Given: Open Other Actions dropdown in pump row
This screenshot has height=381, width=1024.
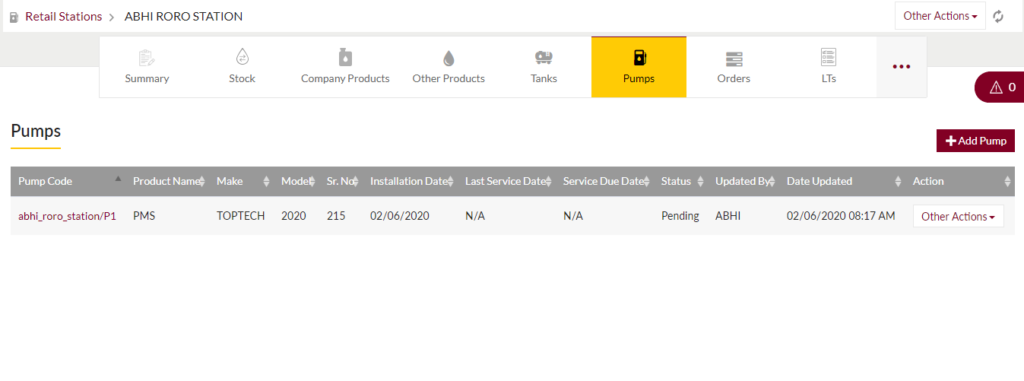Looking at the screenshot, I should tap(958, 216).
